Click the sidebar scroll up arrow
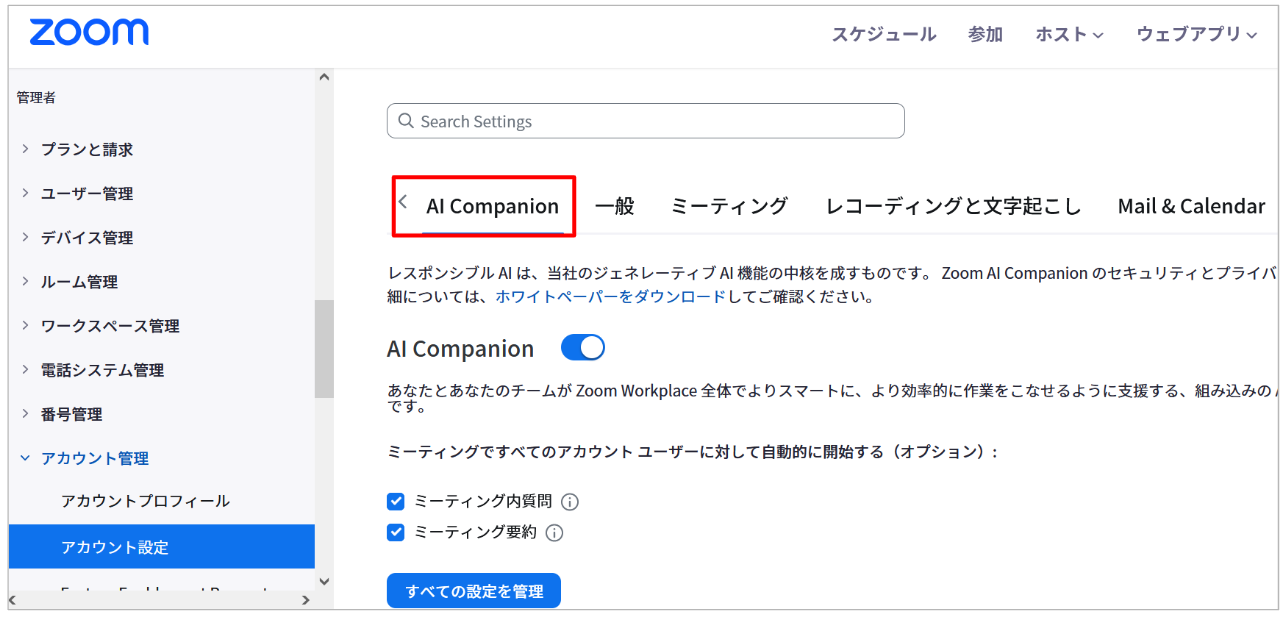Screen dimensions: 1285x620 (x=324, y=78)
